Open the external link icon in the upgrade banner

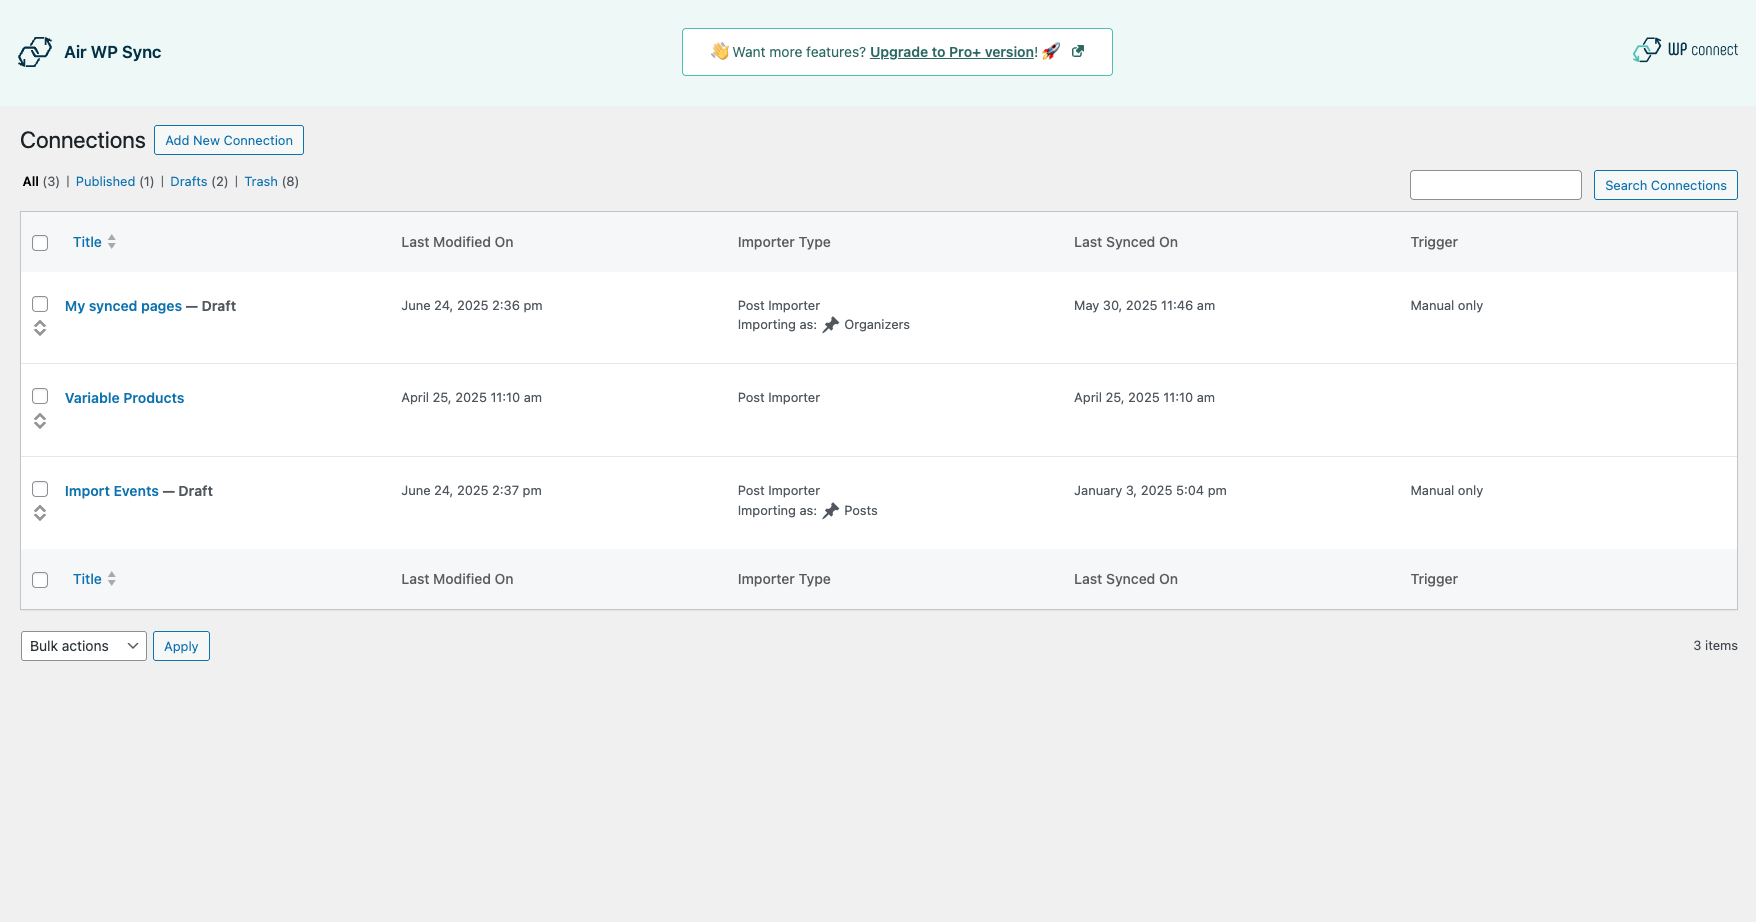click(x=1078, y=52)
